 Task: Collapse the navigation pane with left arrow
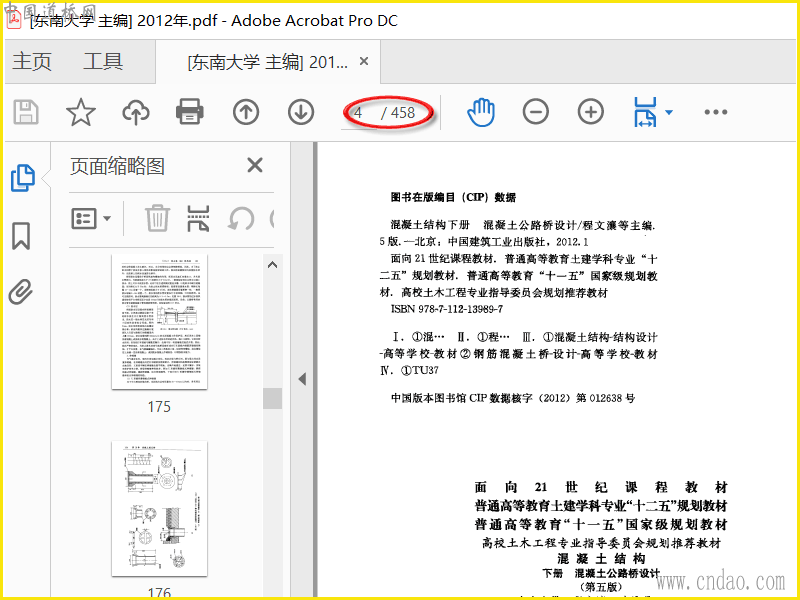(302, 379)
